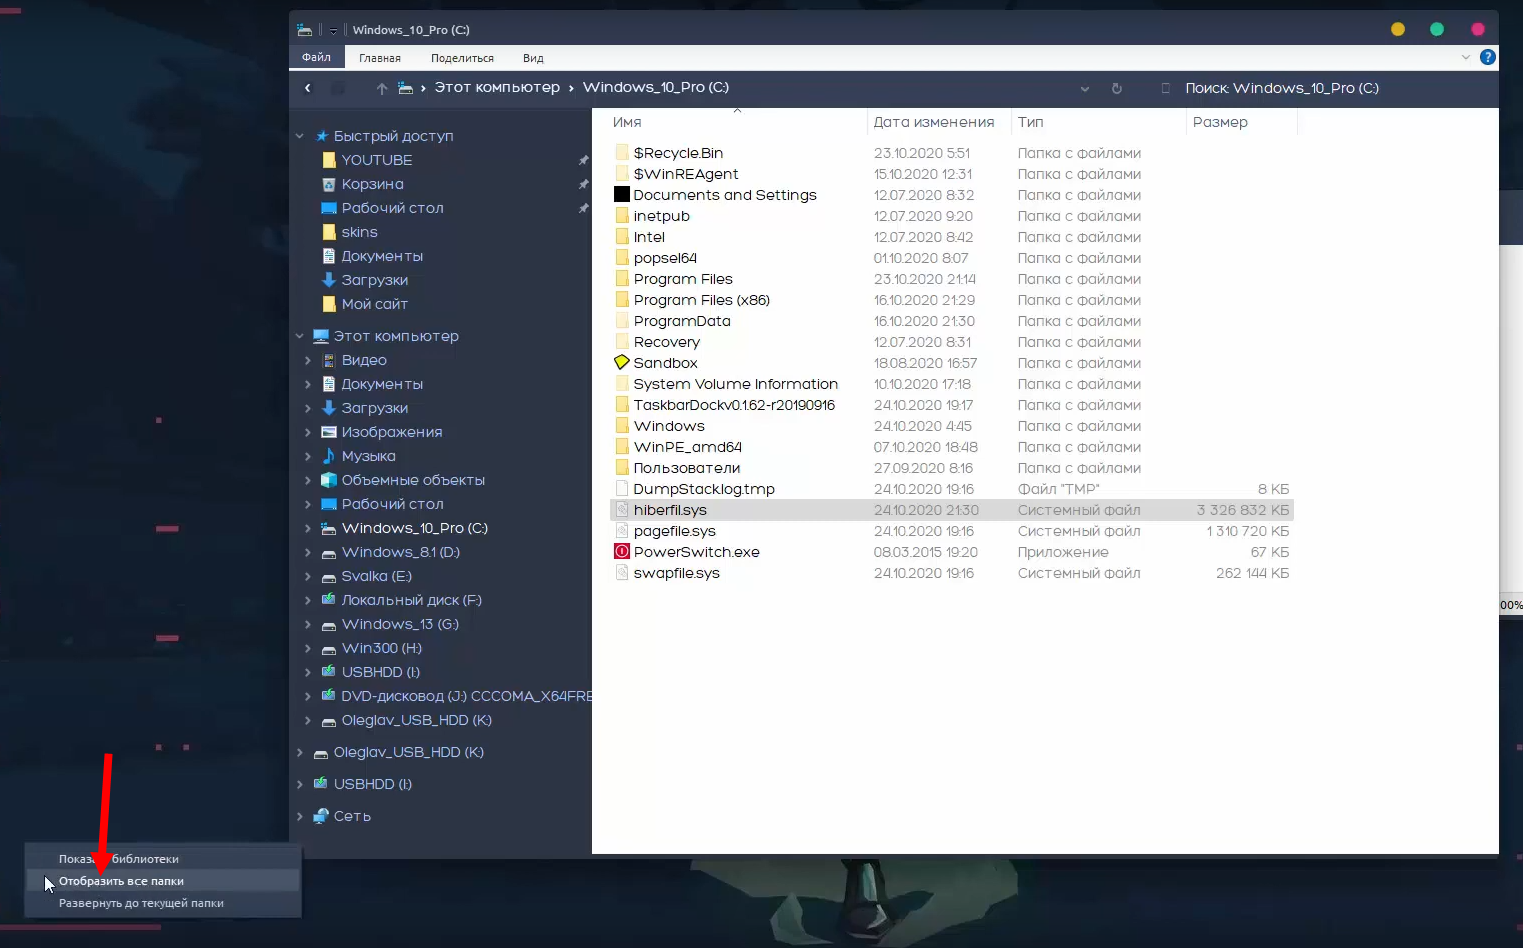Viewport: 1523px width, 948px height.
Task: Click the Мой сайт folder icon
Action: click(x=329, y=304)
